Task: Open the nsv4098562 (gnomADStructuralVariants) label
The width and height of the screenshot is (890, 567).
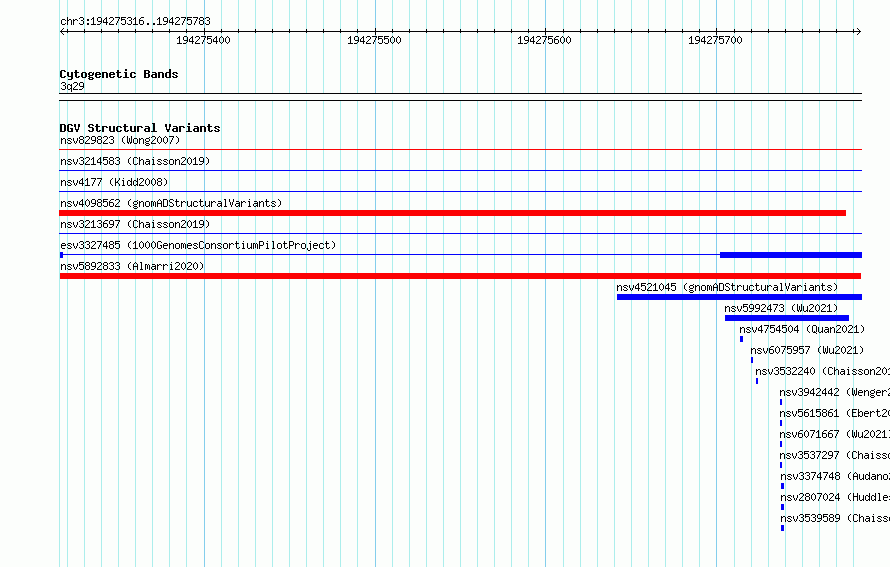Action: click(x=171, y=203)
